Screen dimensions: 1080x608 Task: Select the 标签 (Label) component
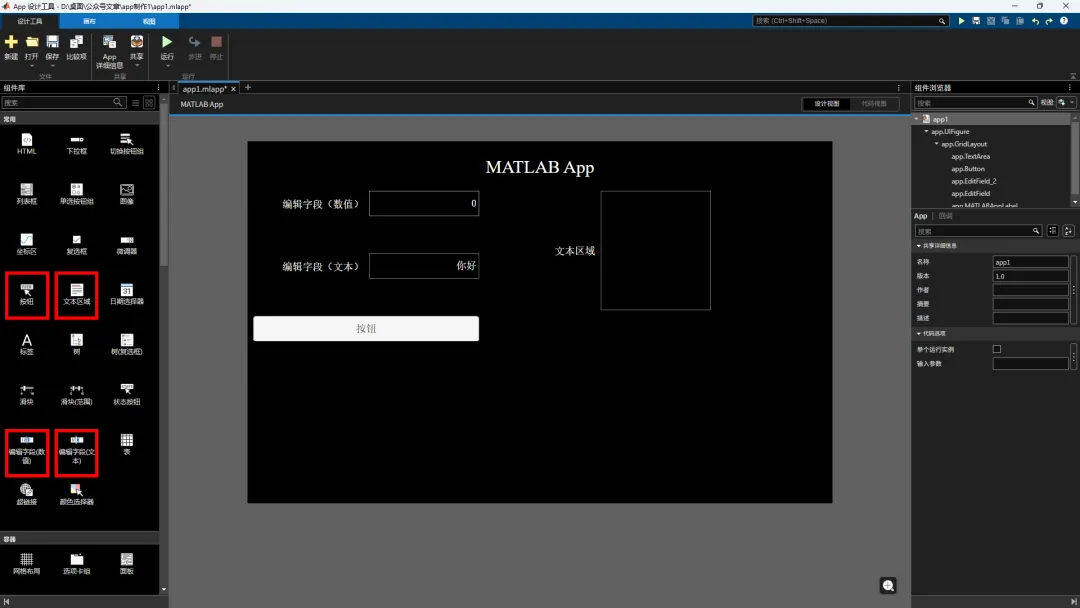pyautogui.click(x=26, y=344)
